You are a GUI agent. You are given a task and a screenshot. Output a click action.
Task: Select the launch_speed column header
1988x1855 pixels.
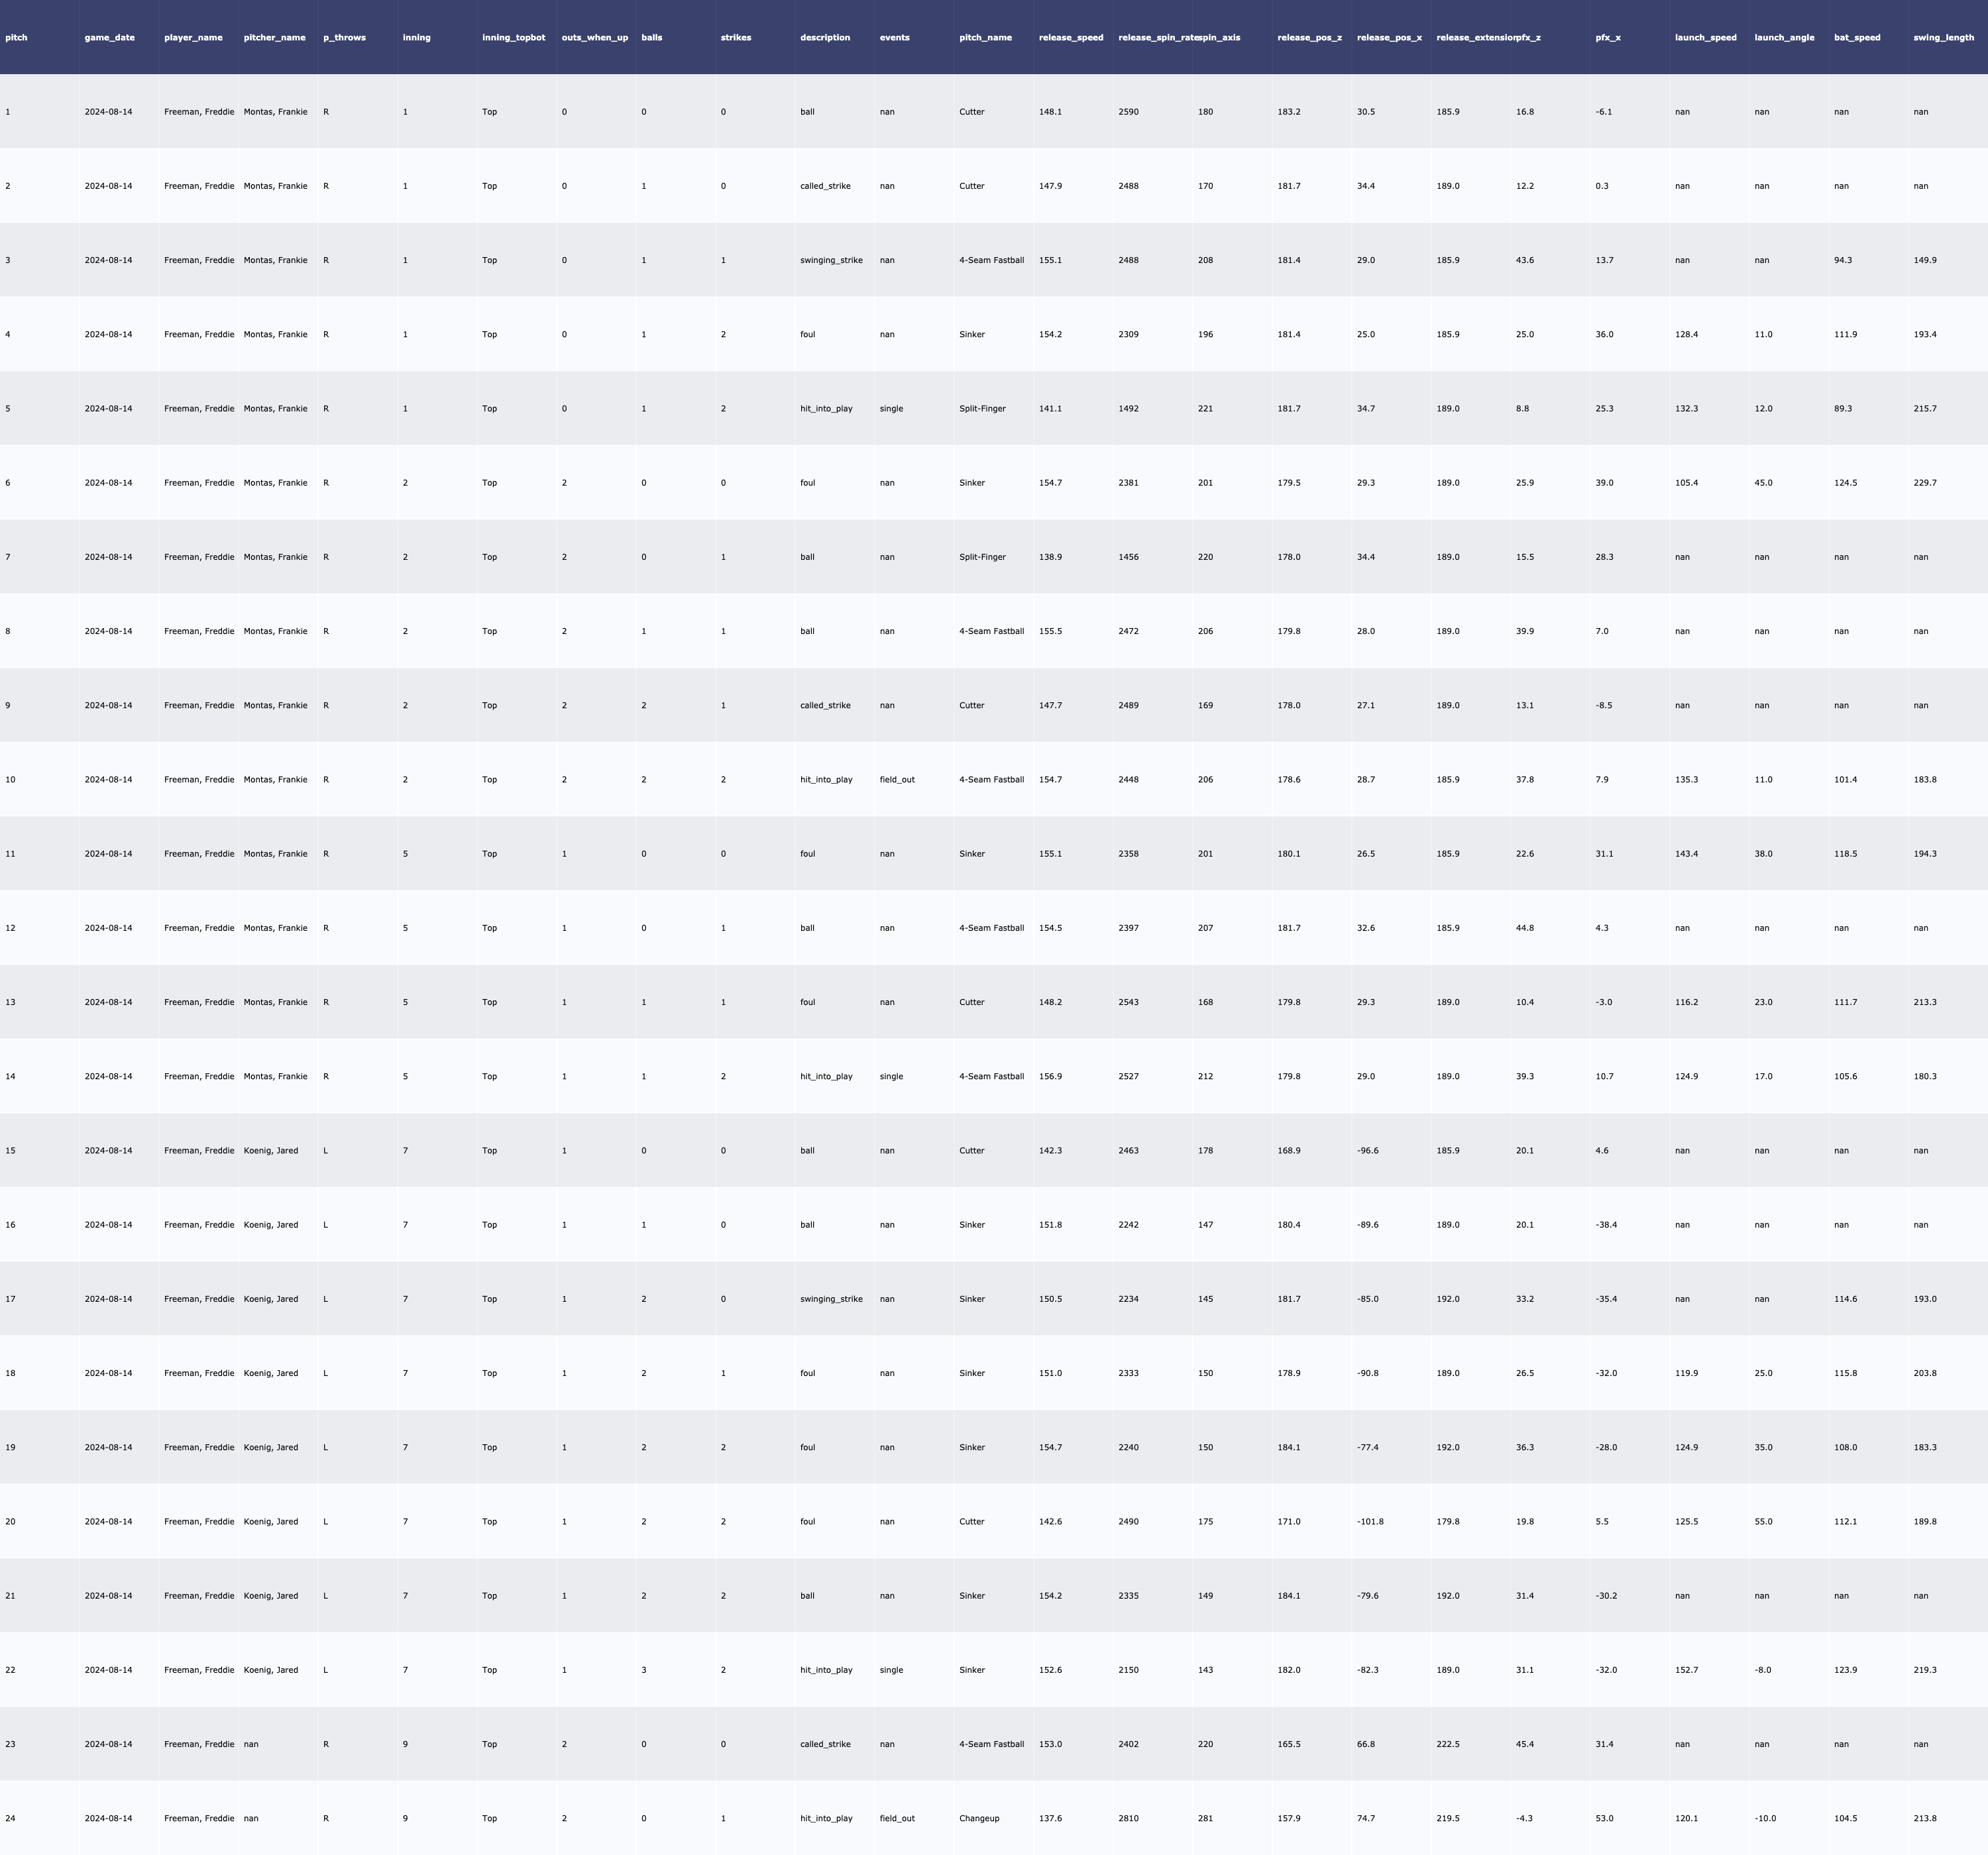1705,38
